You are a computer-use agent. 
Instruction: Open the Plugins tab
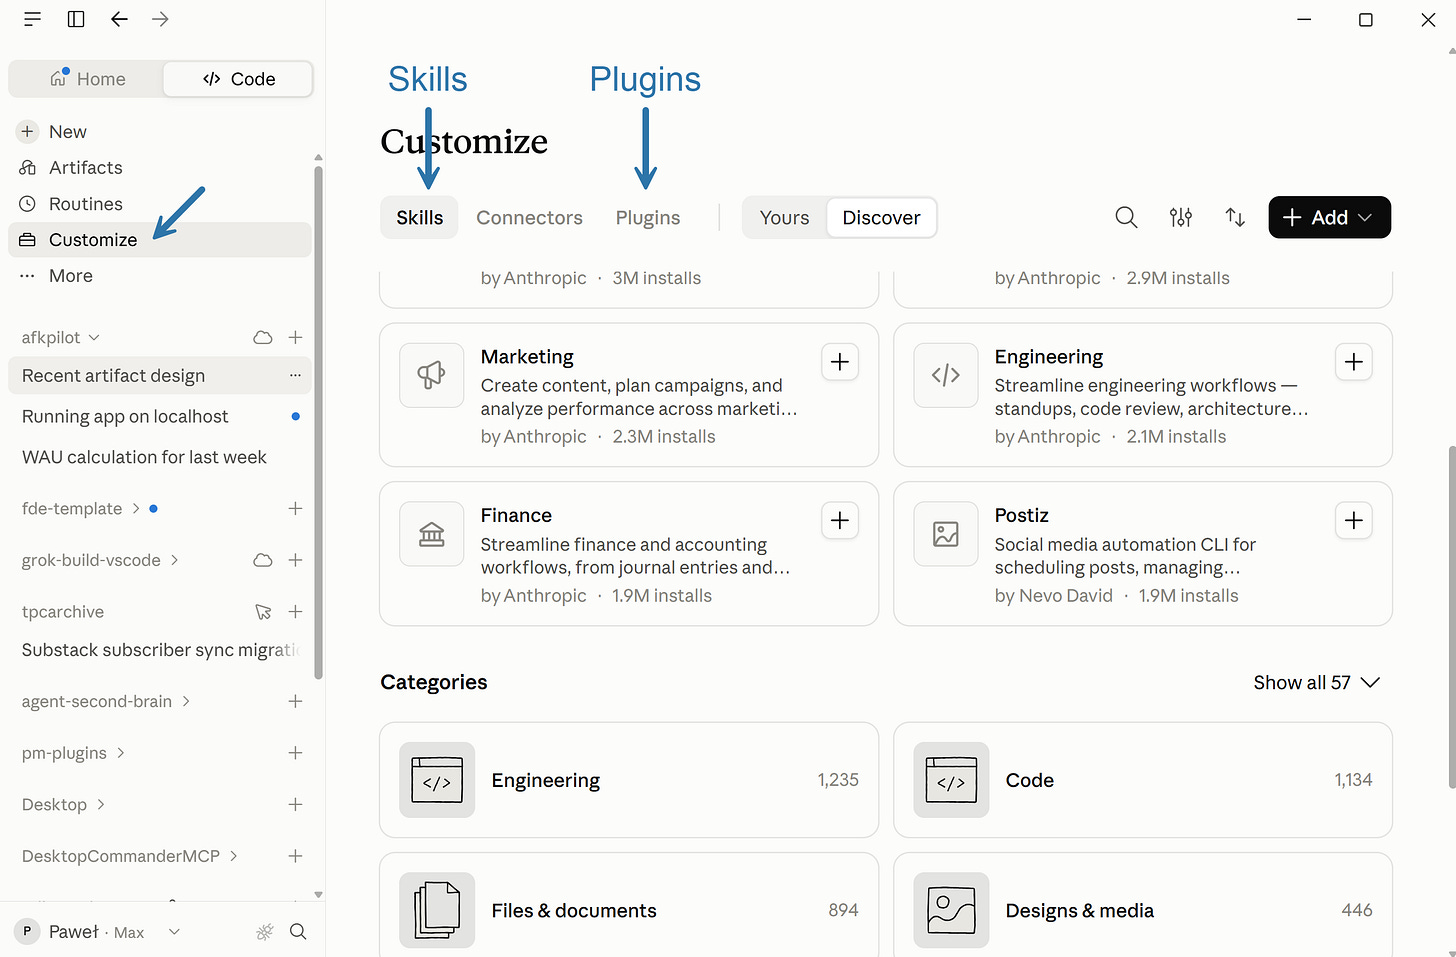[x=648, y=218]
